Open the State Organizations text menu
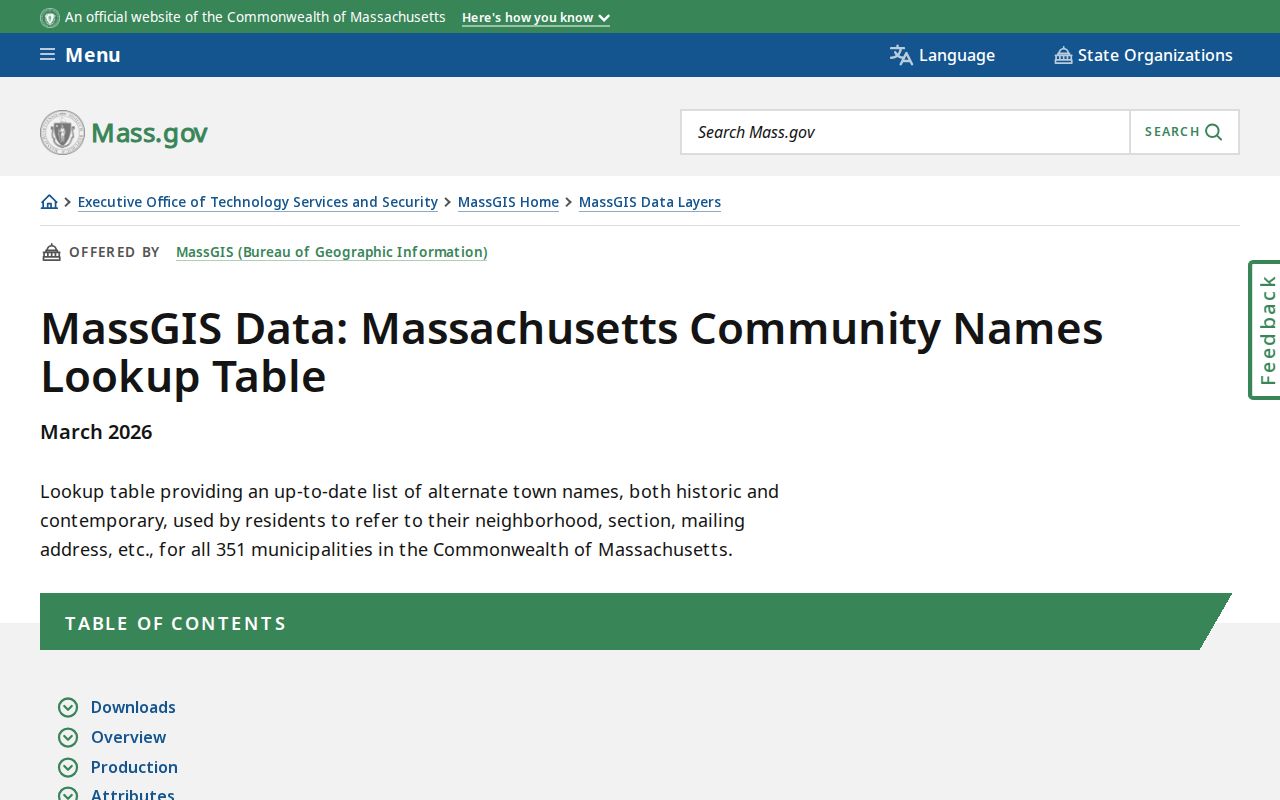This screenshot has height=800, width=1280. 1155,55
